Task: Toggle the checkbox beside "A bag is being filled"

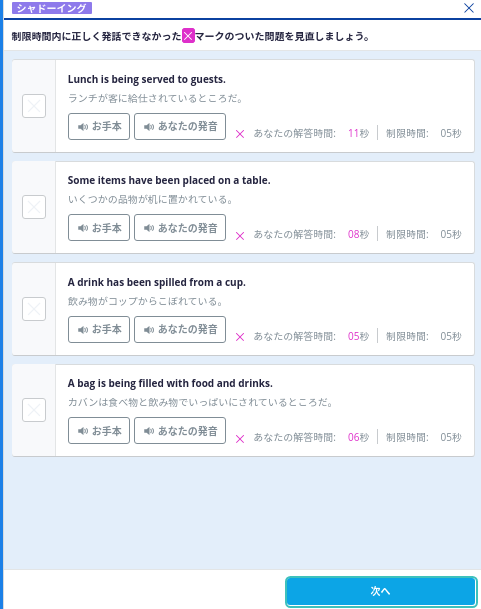Action: pyautogui.click(x=34, y=410)
